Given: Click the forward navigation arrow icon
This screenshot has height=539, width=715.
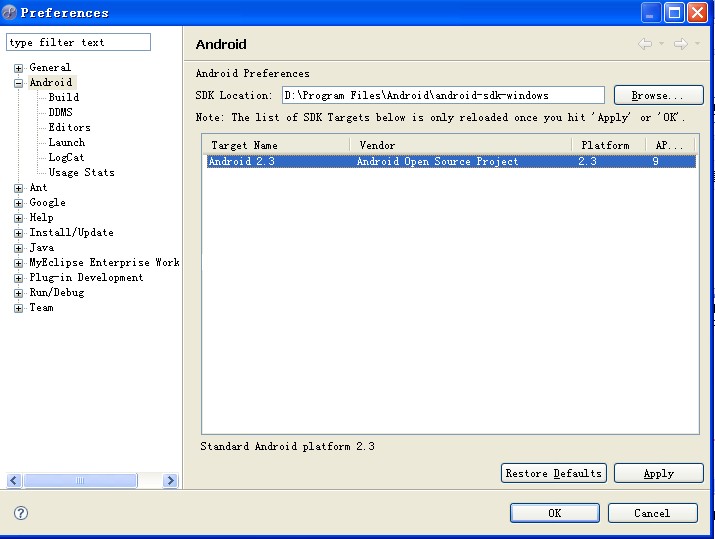Looking at the screenshot, I should coord(681,44).
